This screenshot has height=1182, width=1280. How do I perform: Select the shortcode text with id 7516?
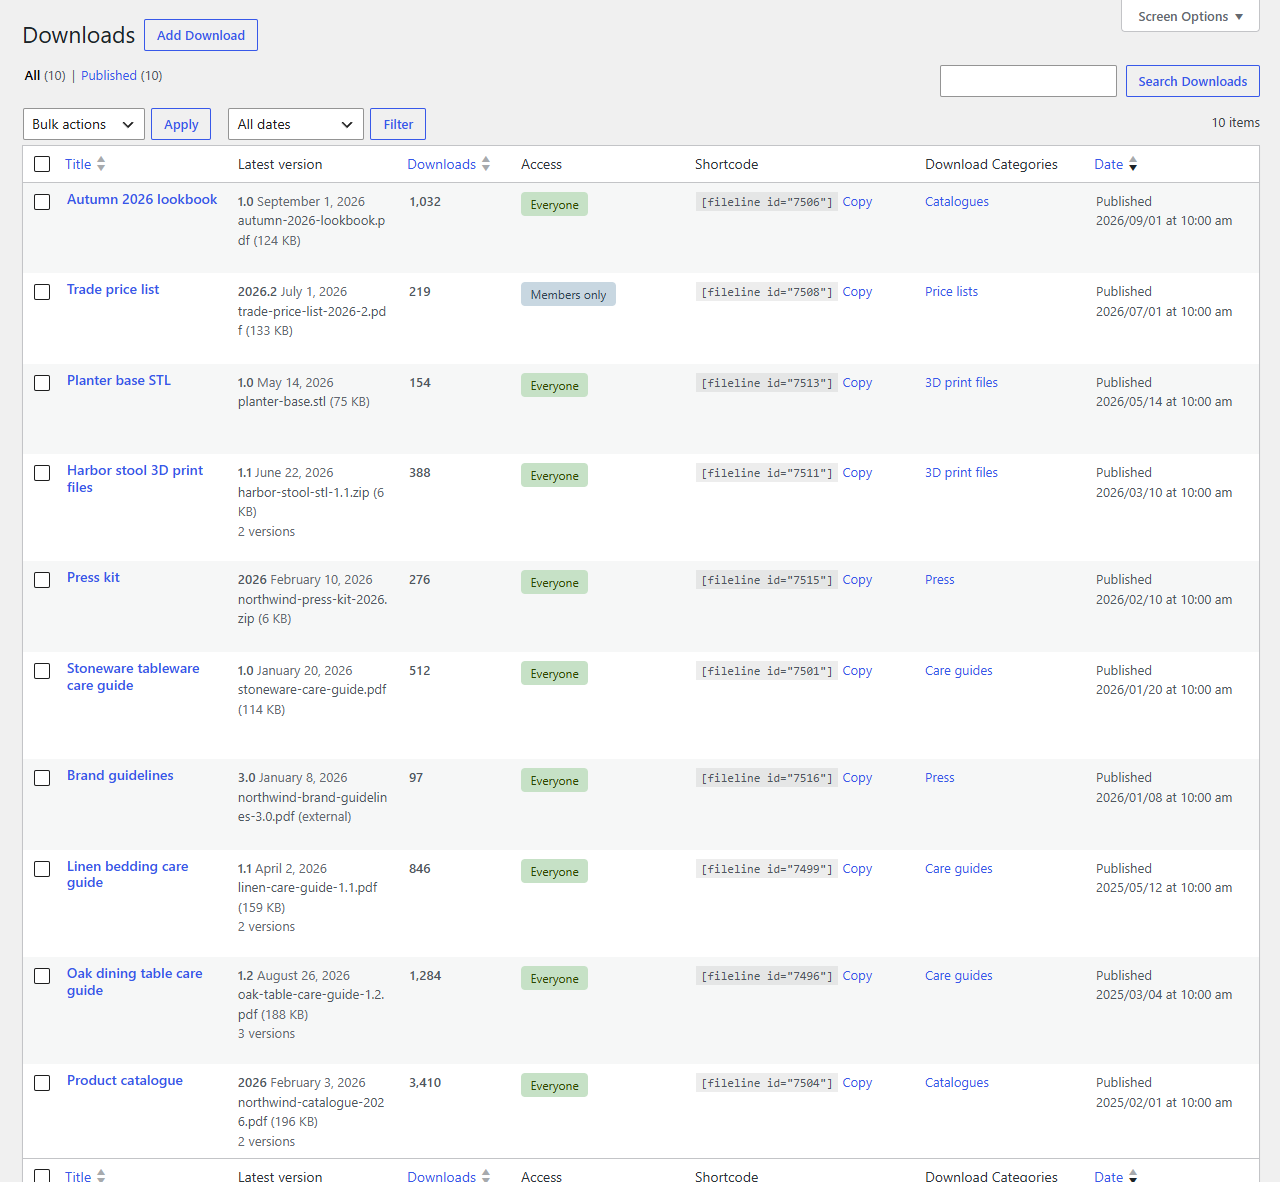(x=767, y=778)
